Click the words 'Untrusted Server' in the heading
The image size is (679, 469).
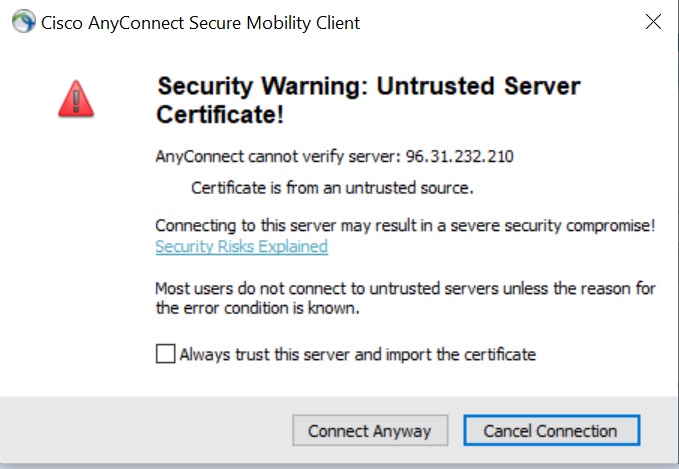tap(479, 86)
